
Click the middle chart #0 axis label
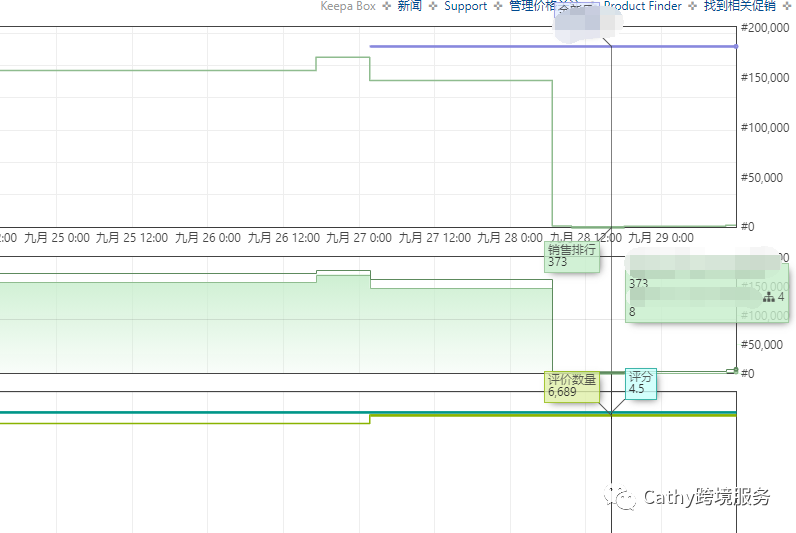coord(747,374)
